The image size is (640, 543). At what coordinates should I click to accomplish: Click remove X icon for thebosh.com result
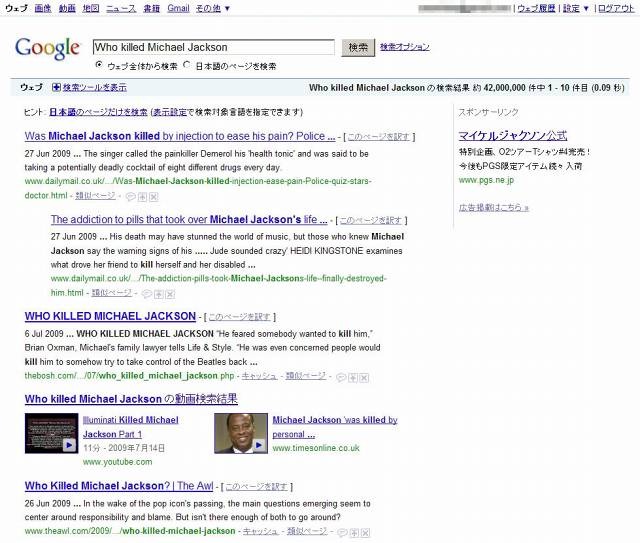[x=364, y=378]
